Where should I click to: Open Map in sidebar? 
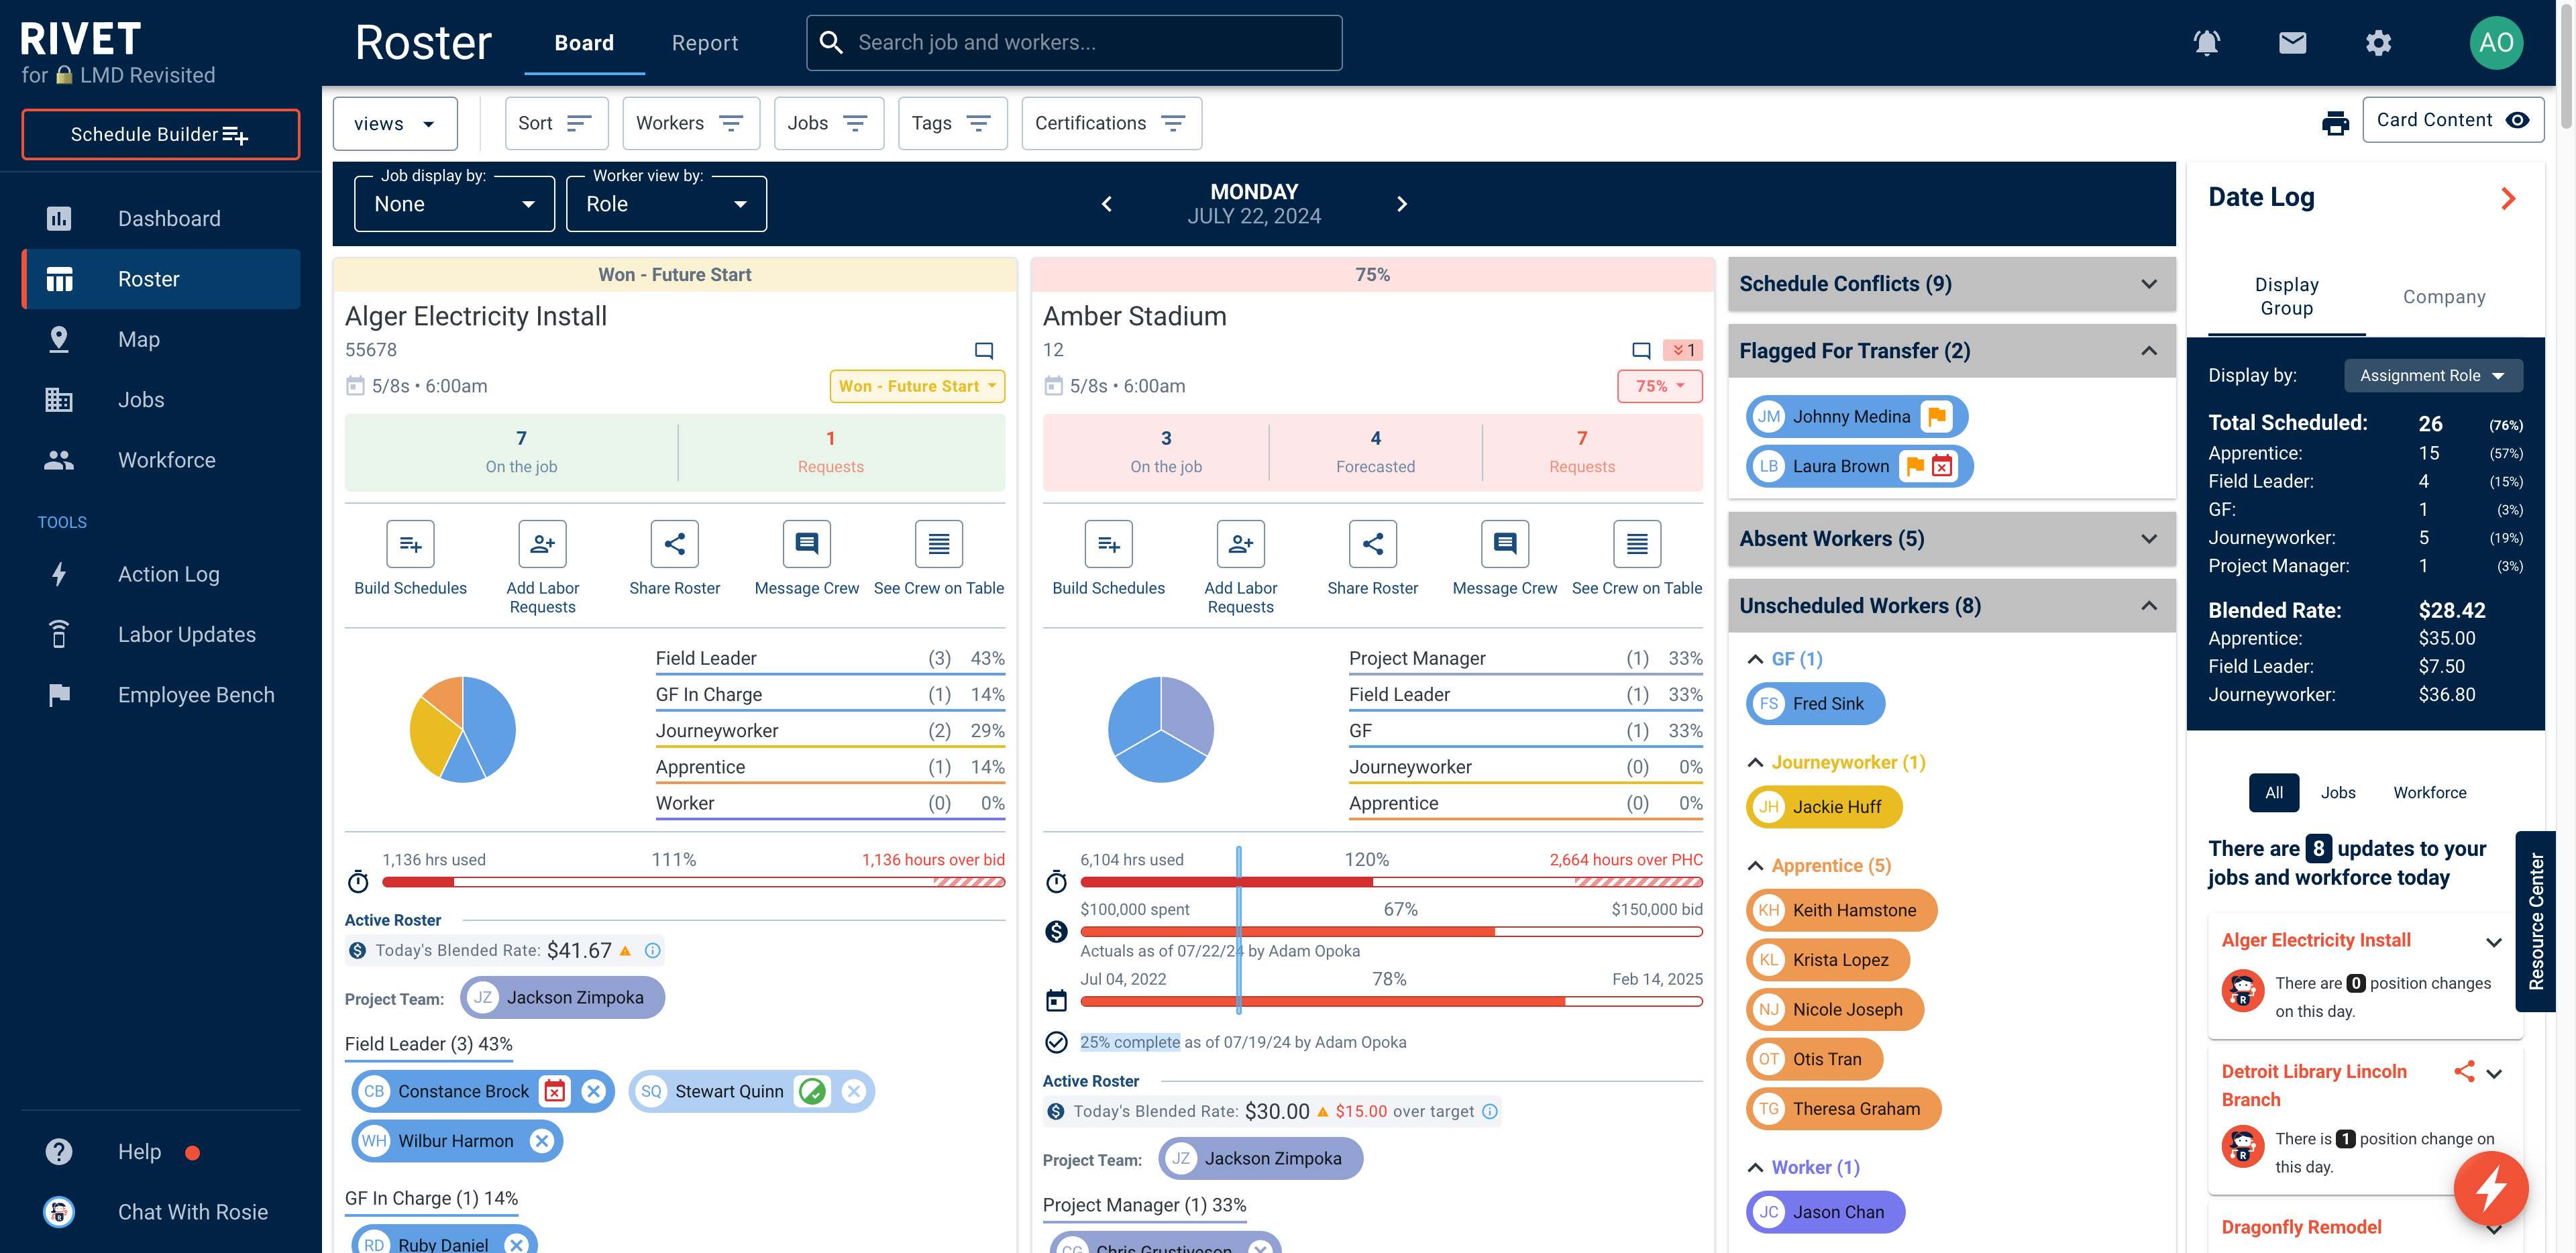[x=161, y=339]
